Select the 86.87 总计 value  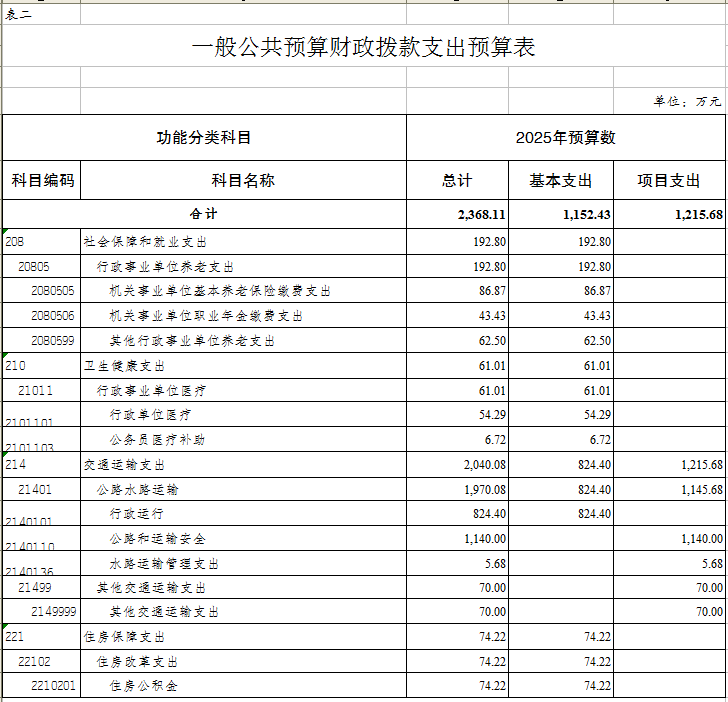point(457,291)
